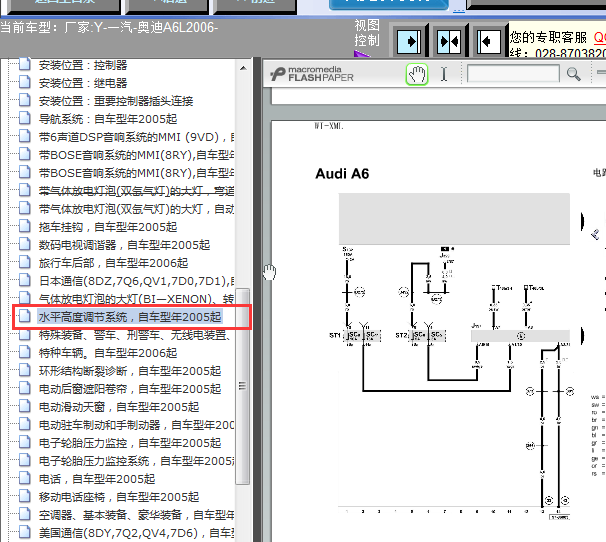Open 环形结构断裂诊断，自车型年2005起 entry
The image size is (606, 542).
point(129,371)
